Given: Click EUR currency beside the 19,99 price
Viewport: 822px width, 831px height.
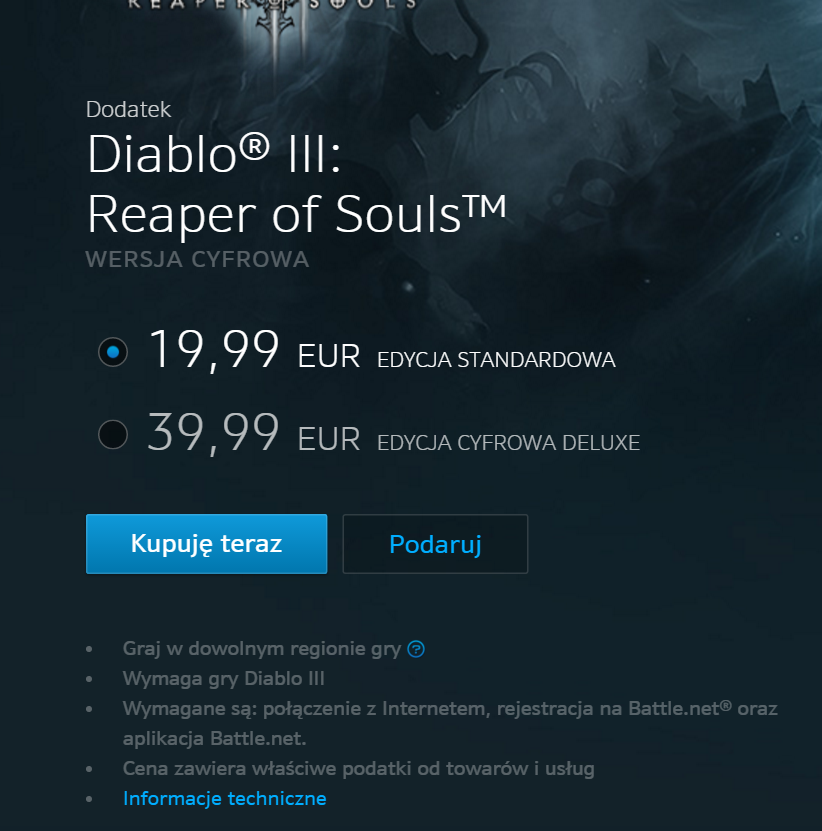Looking at the screenshot, I should coord(329,356).
